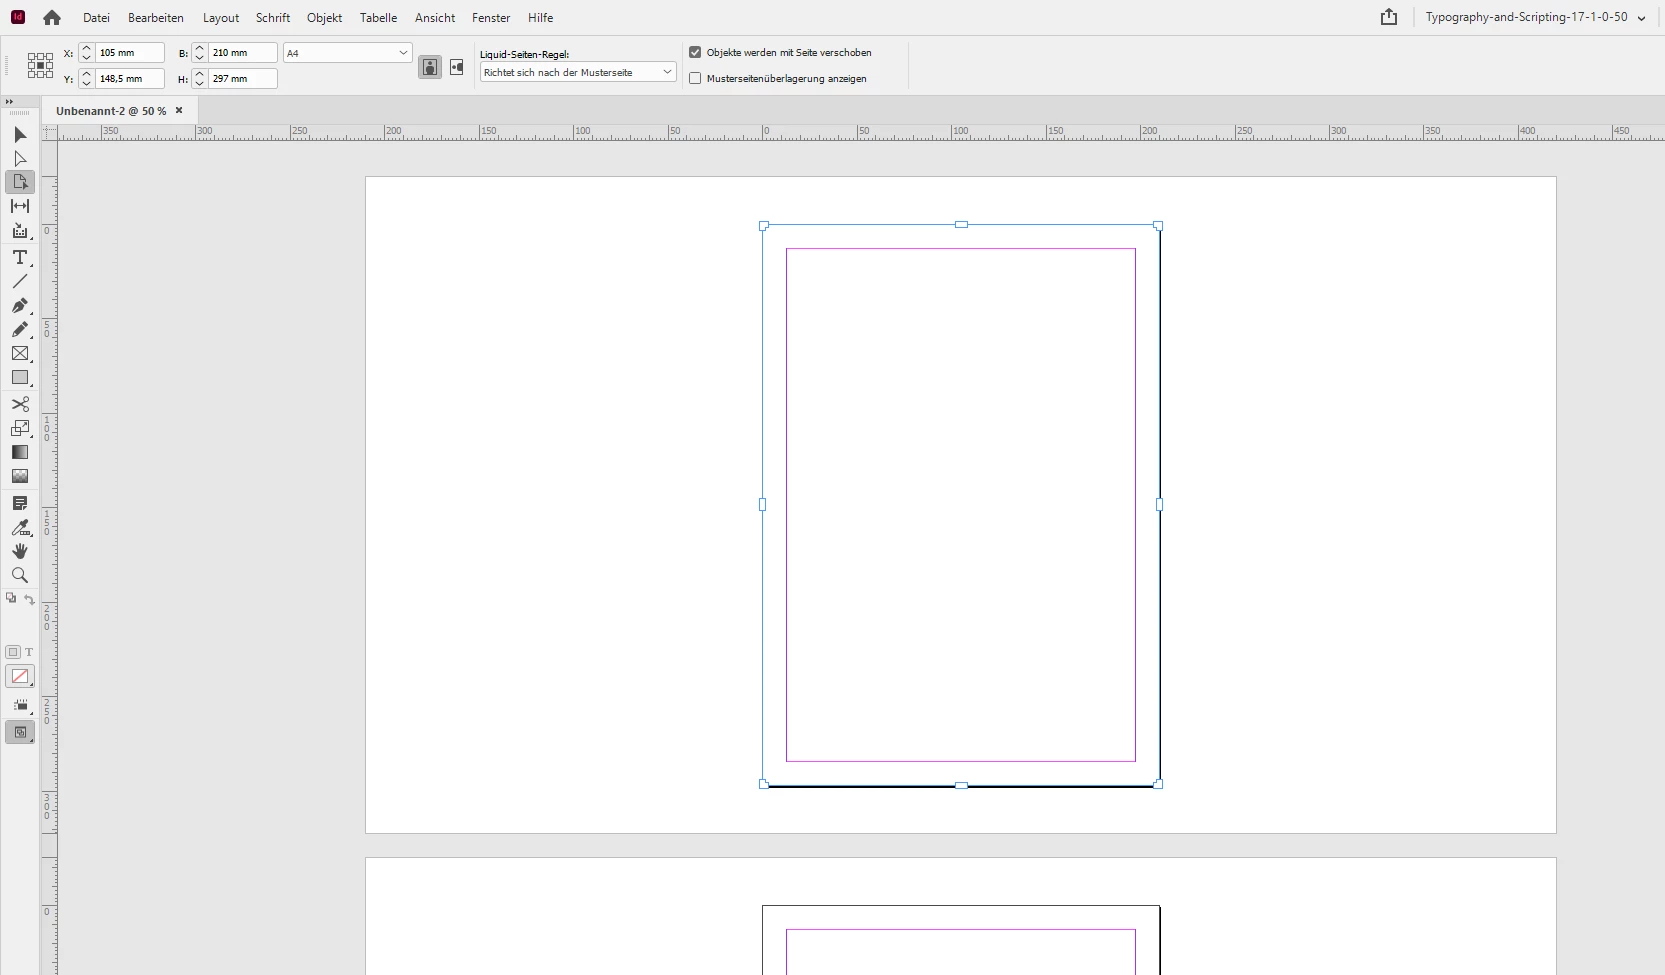Swap fill and stroke colors
1665x975 pixels.
coord(29,599)
